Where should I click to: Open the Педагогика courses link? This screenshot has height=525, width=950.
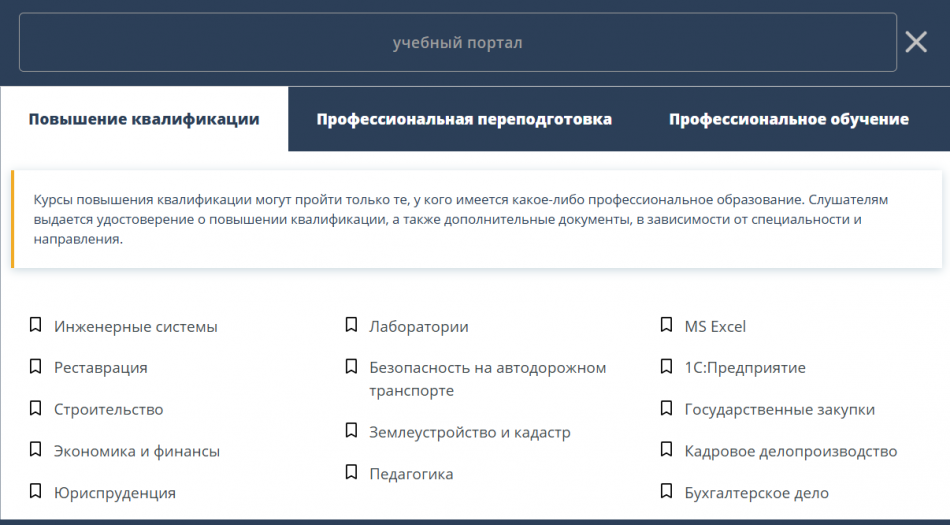pos(411,474)
